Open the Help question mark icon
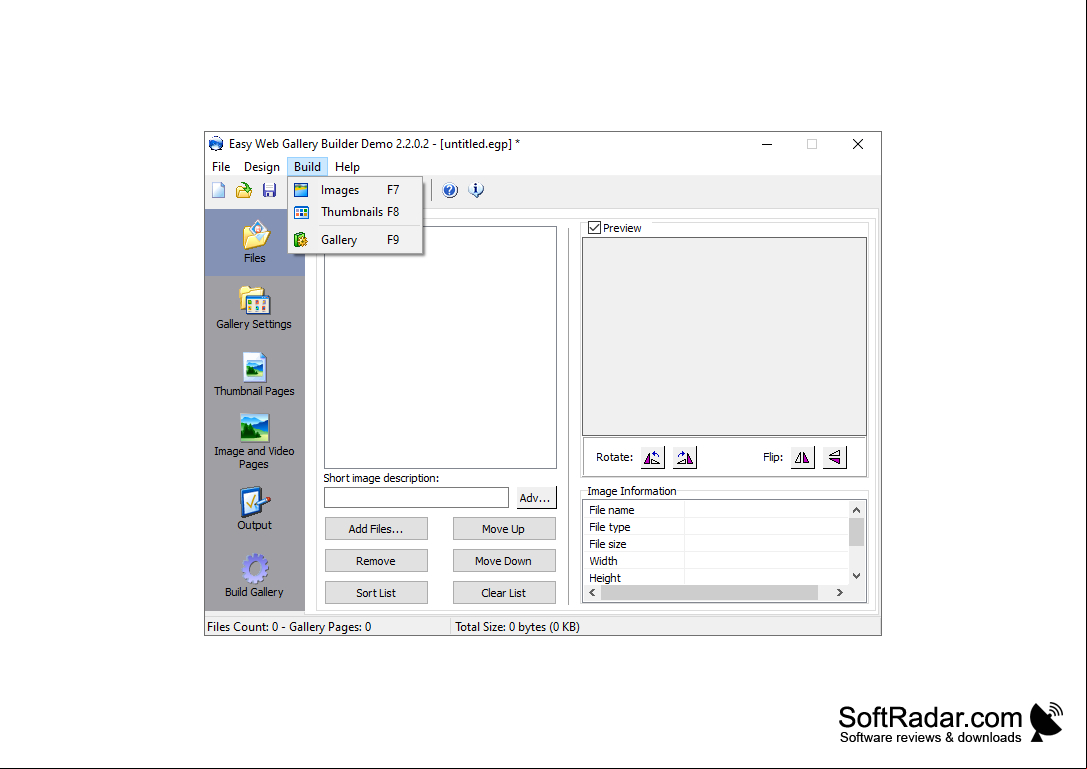The width and height of the screenshot is (1087, 769). (450, 190)
